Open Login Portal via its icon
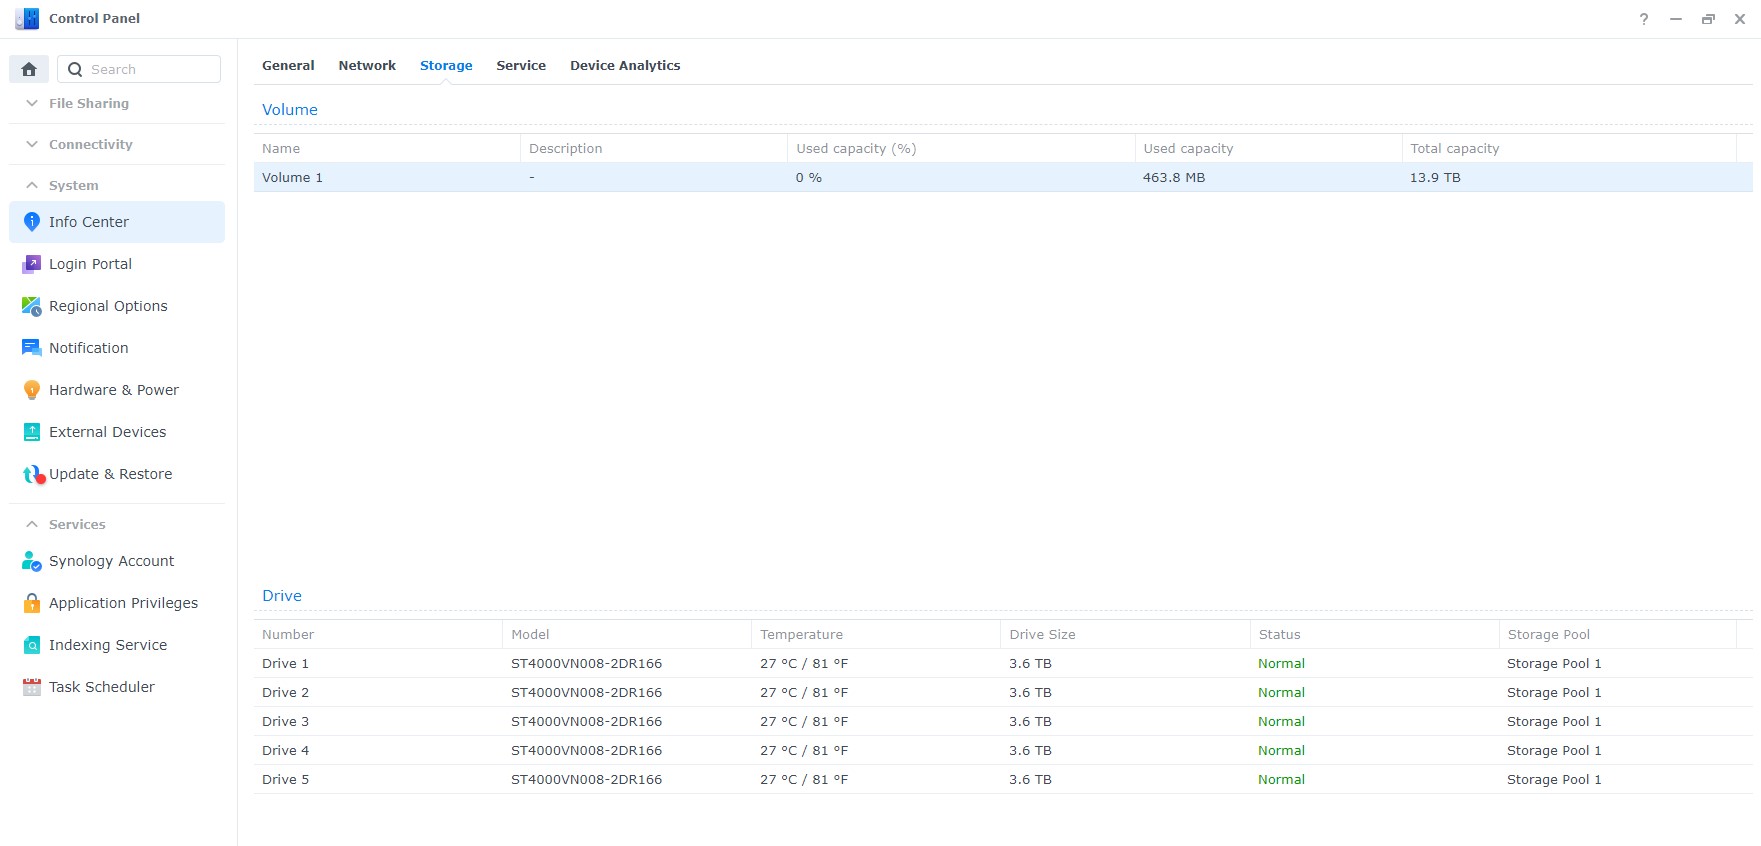This screenshot has width=1761, height=846. [x=31, y=264]
